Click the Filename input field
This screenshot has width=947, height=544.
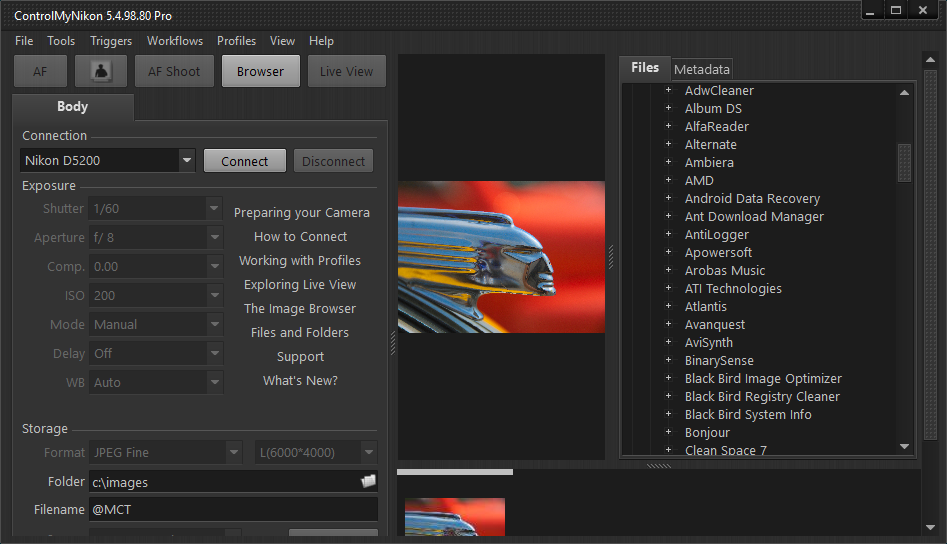pyautogui.click(x=234, y=510)
